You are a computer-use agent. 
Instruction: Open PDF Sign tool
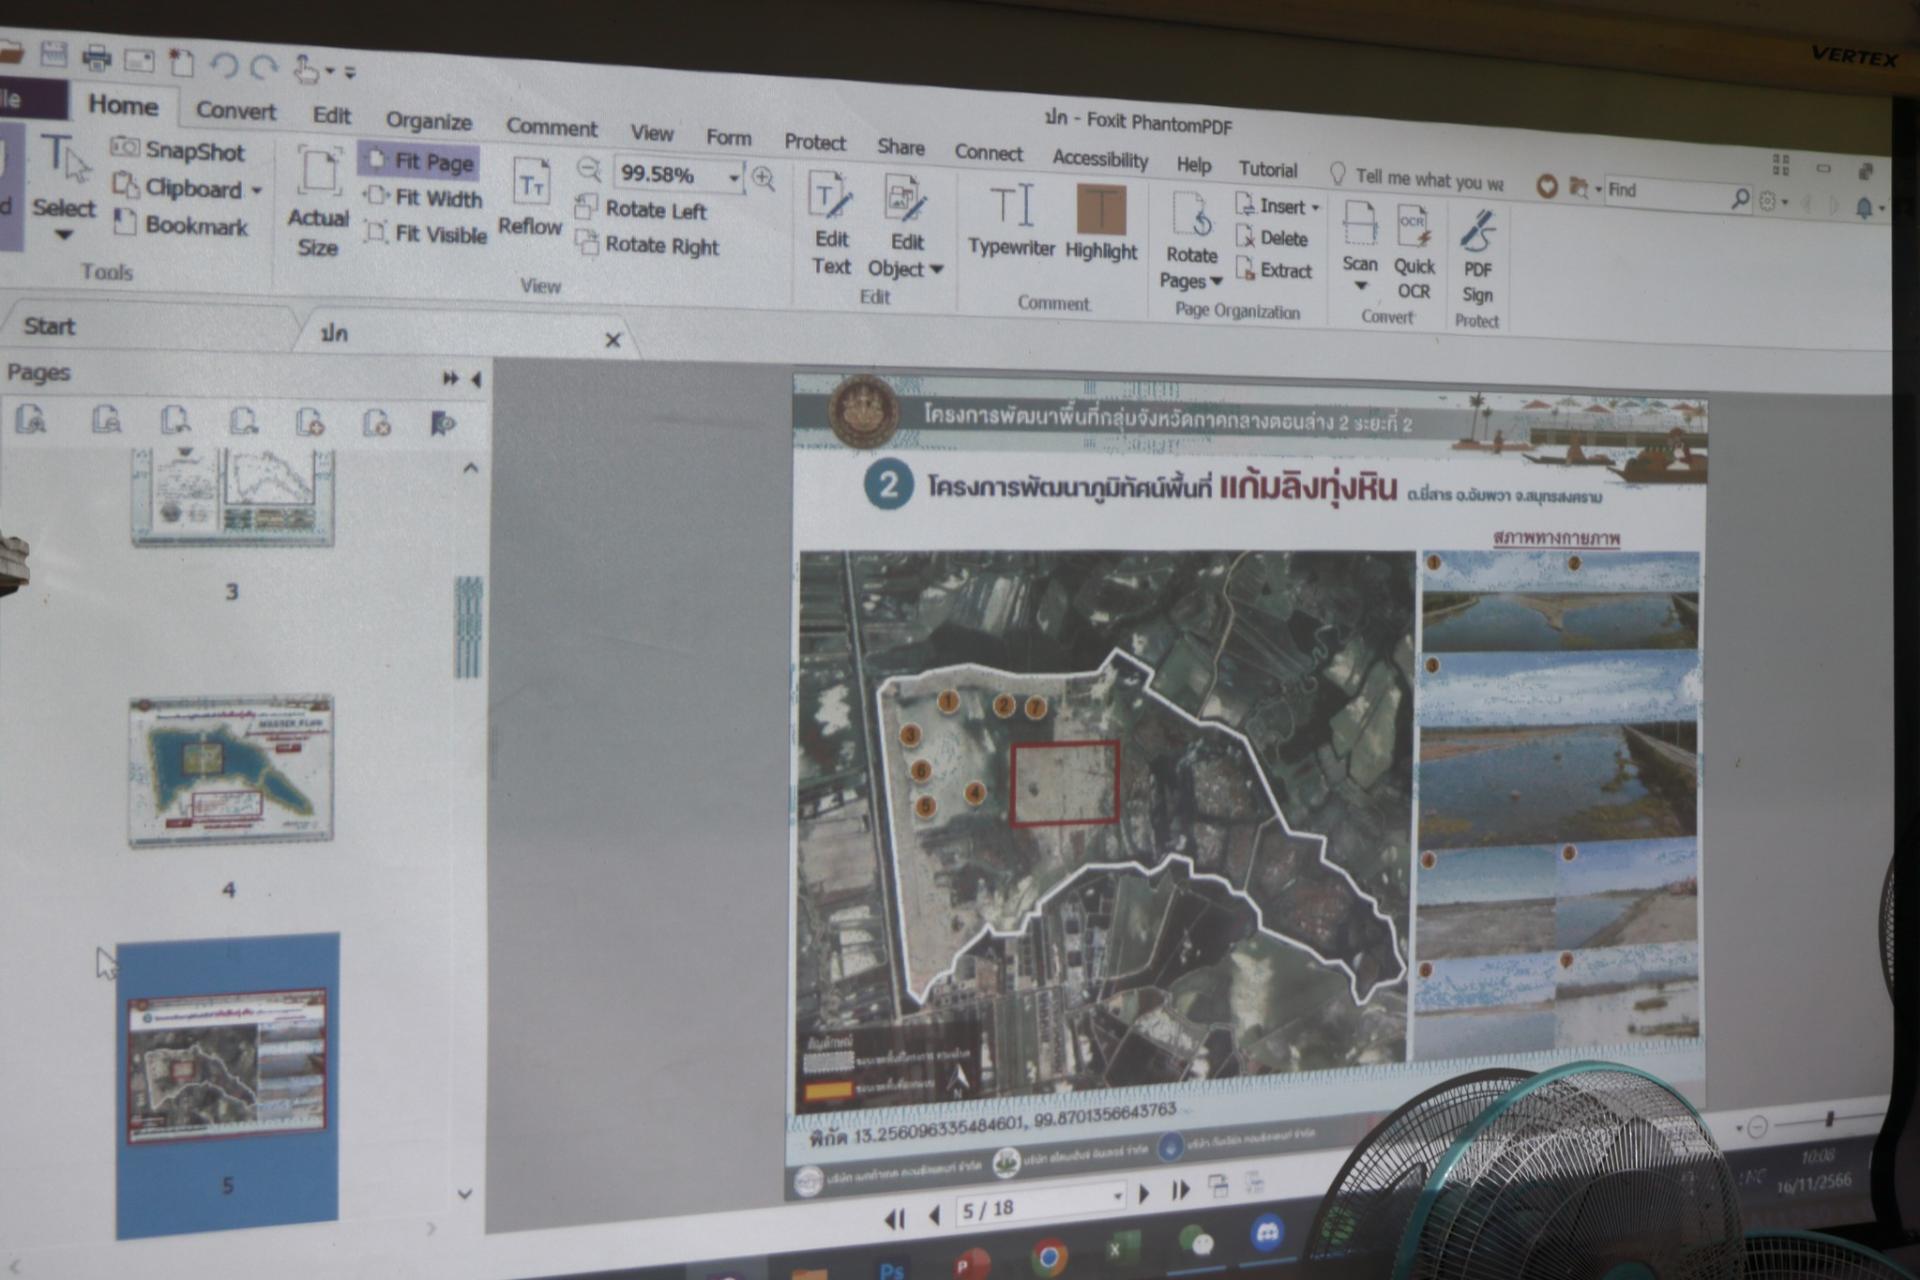pos(1477,256)
